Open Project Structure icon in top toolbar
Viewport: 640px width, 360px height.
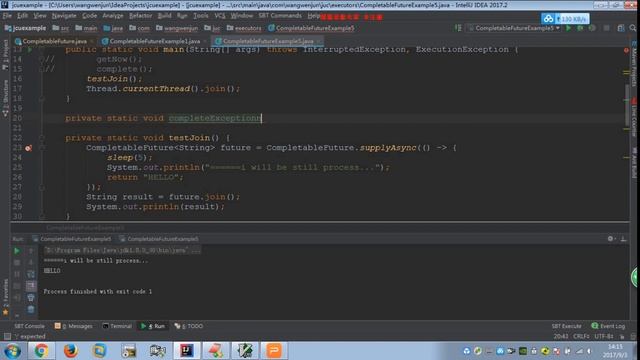pos(621,28)
